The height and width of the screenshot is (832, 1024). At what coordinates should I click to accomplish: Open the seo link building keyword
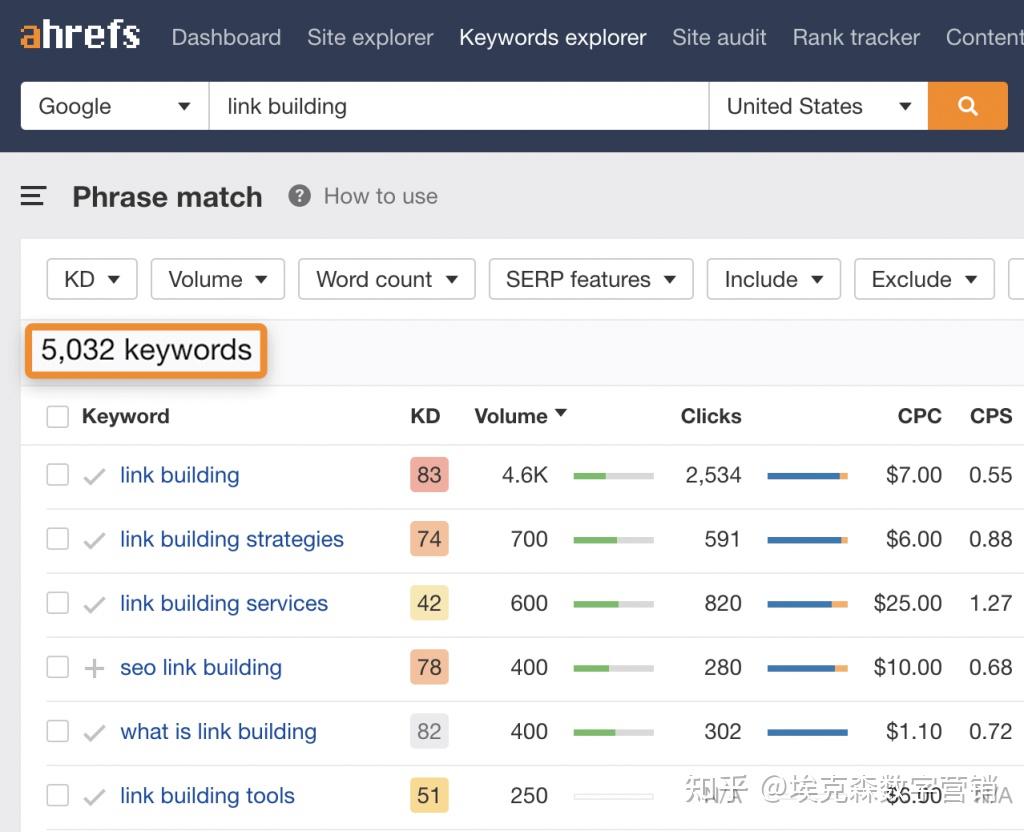click(201, 667)
